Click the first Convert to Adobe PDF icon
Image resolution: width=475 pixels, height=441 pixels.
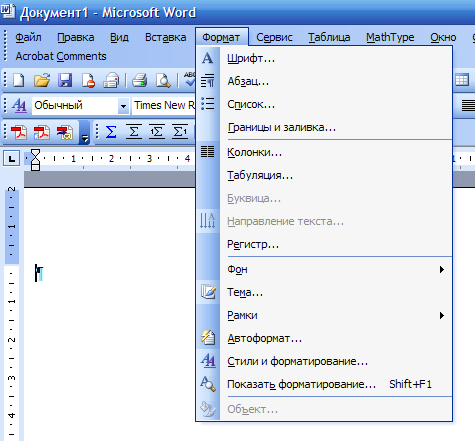click(19, 132)
